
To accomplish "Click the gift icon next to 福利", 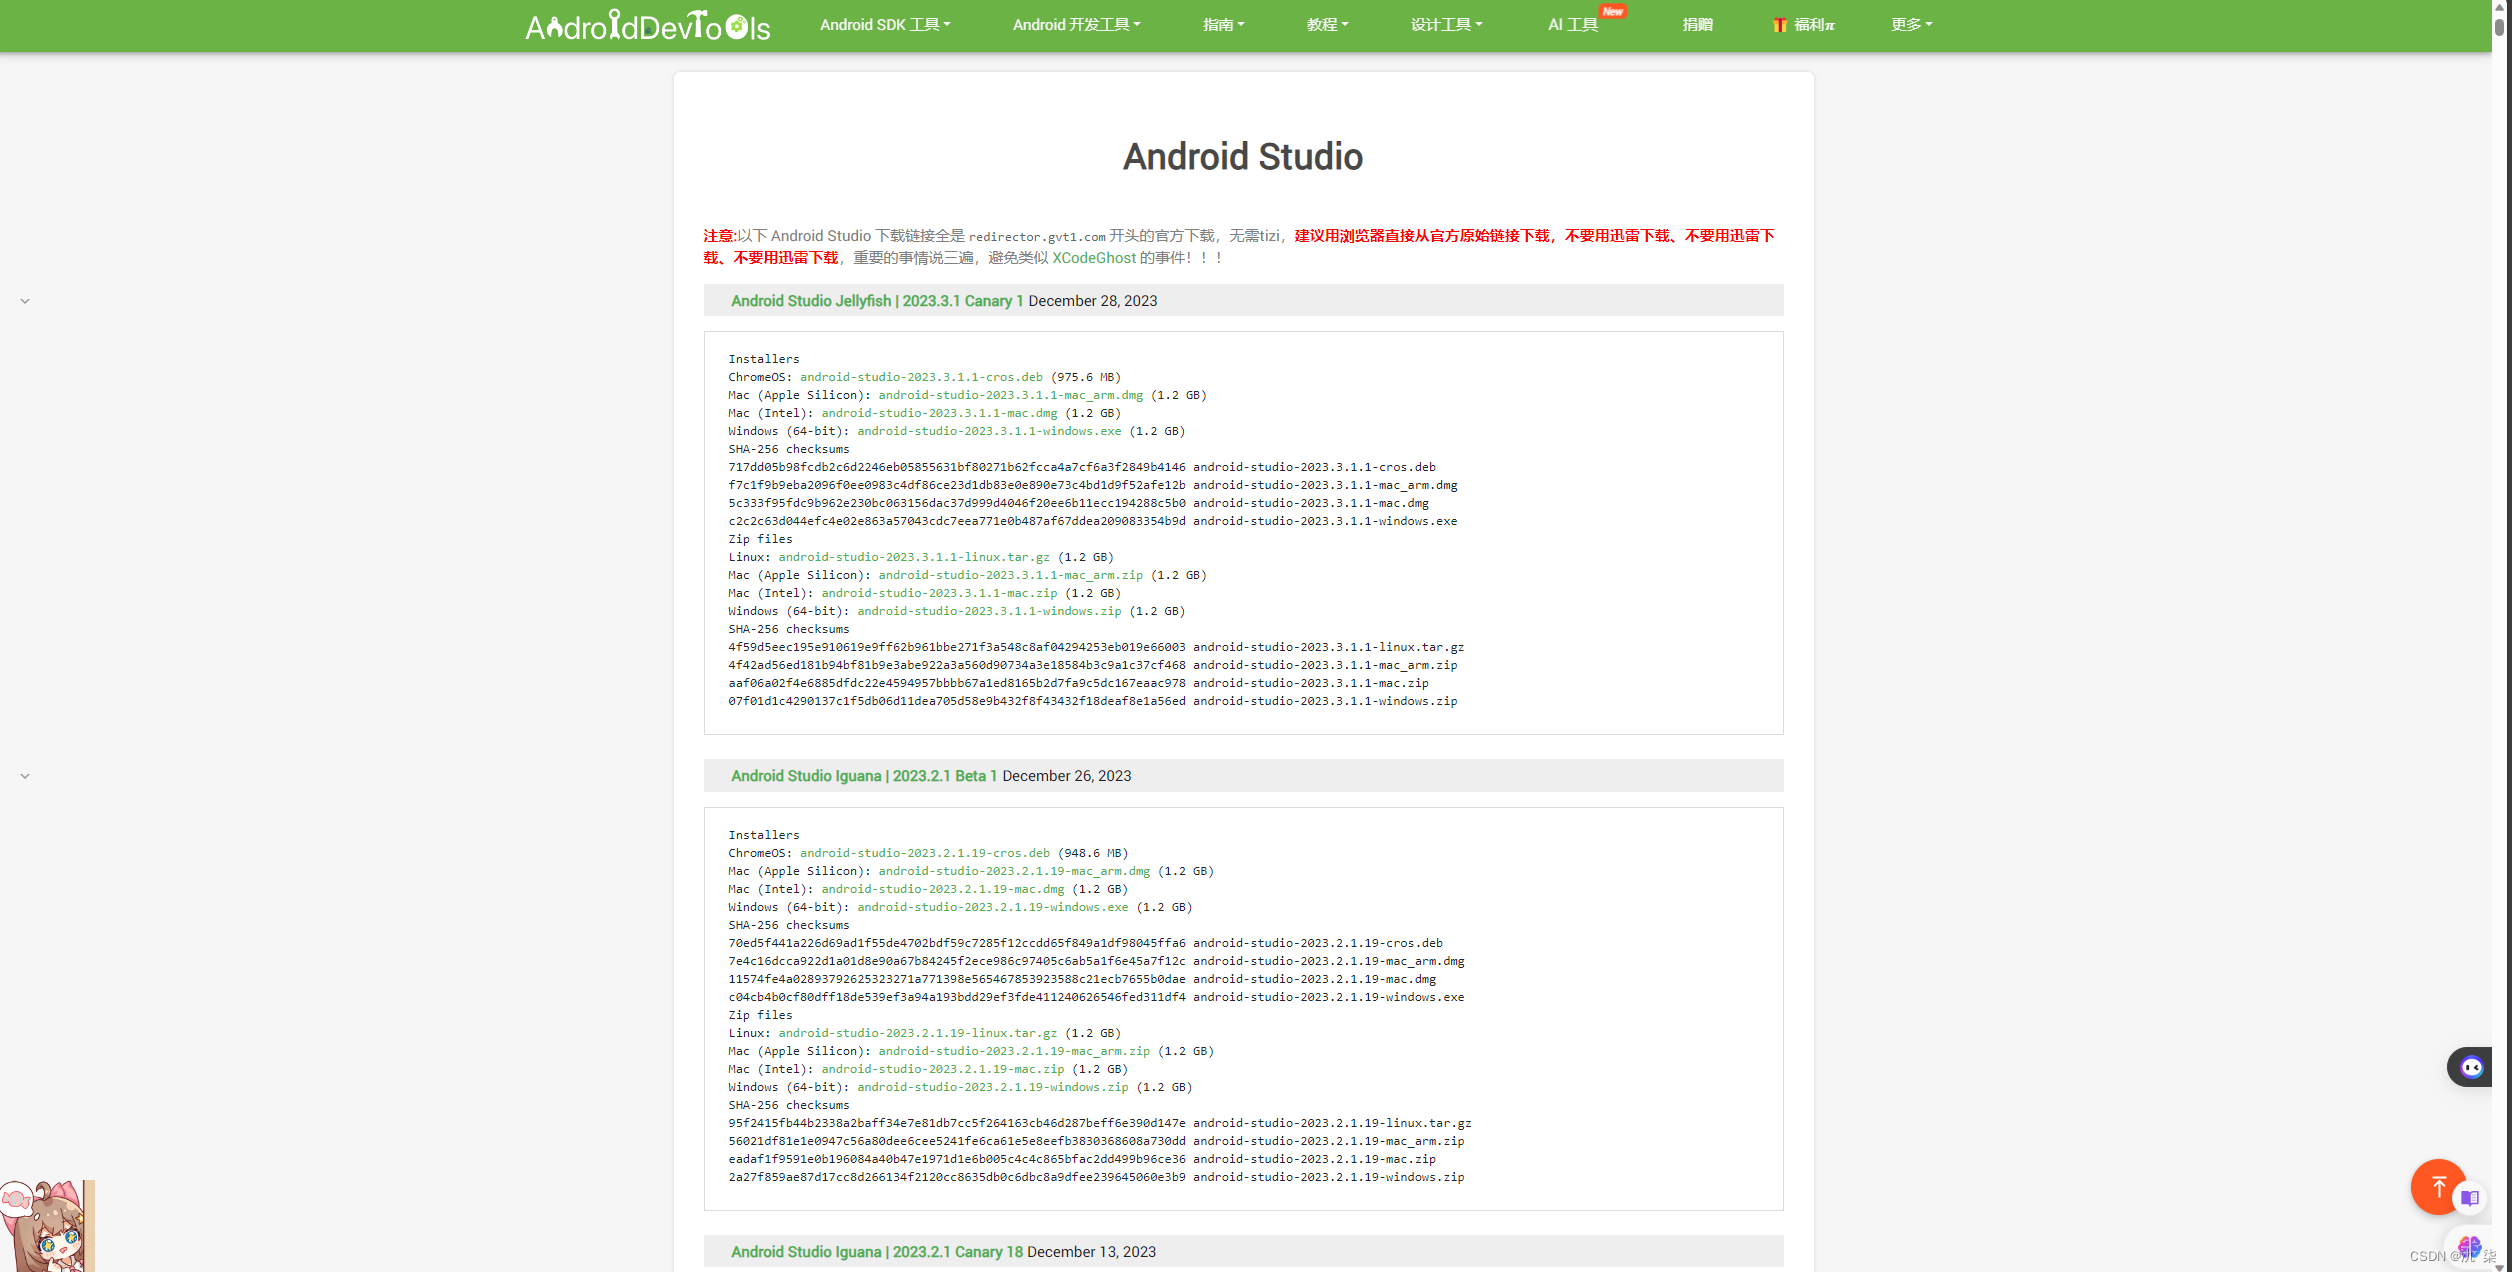I will pos(1780,25).
